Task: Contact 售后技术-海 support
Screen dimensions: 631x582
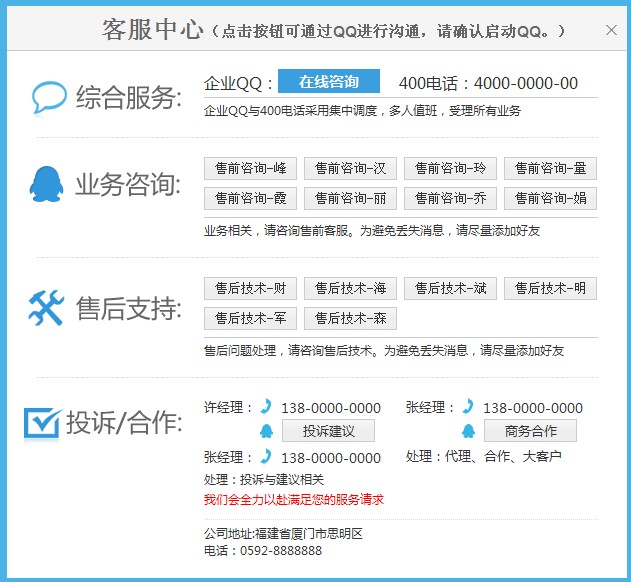Action: (350, 289)
